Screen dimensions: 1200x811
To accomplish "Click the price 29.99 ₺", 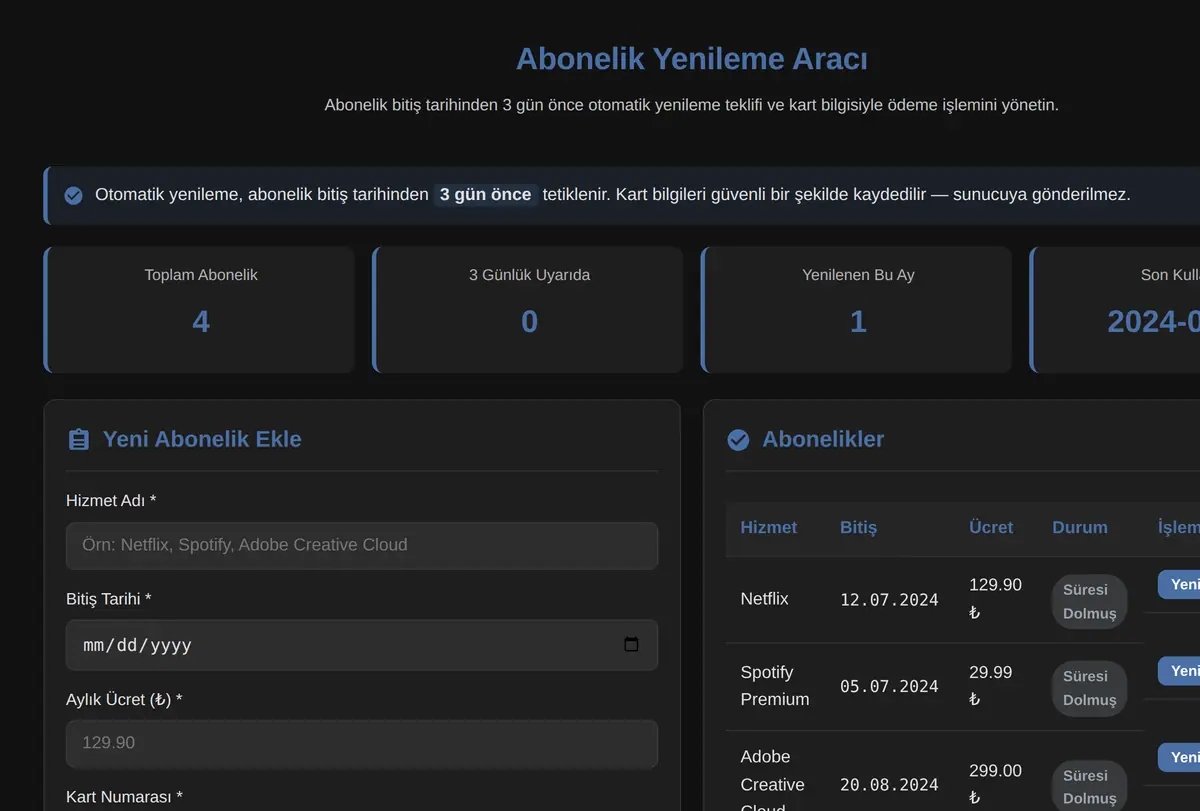I will click(991, 686).
